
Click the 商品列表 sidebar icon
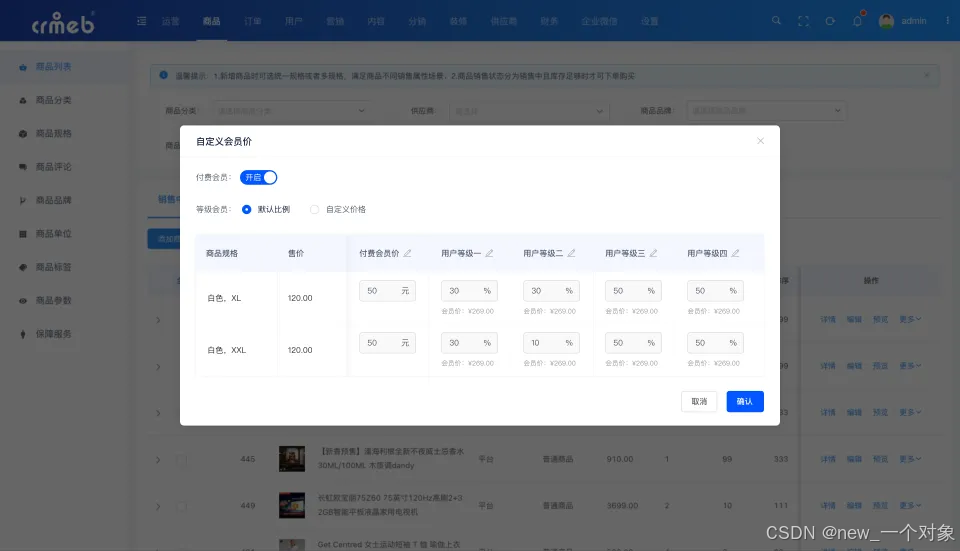coord(23,67)
